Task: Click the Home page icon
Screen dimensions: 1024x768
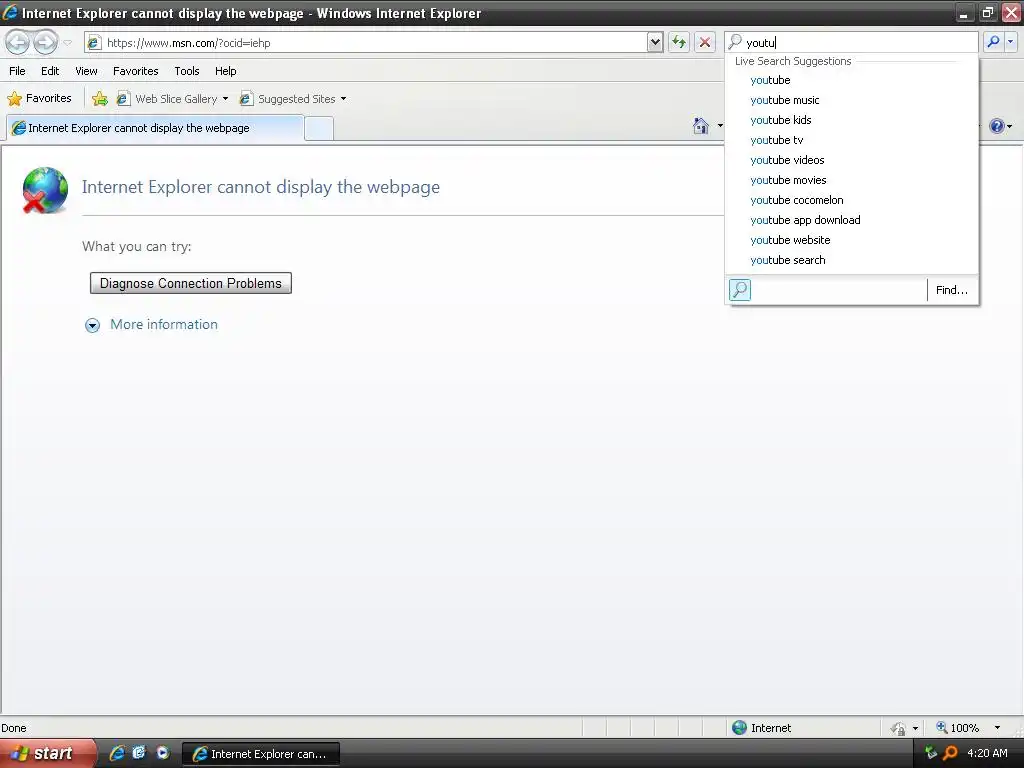Action: point(701,125)
